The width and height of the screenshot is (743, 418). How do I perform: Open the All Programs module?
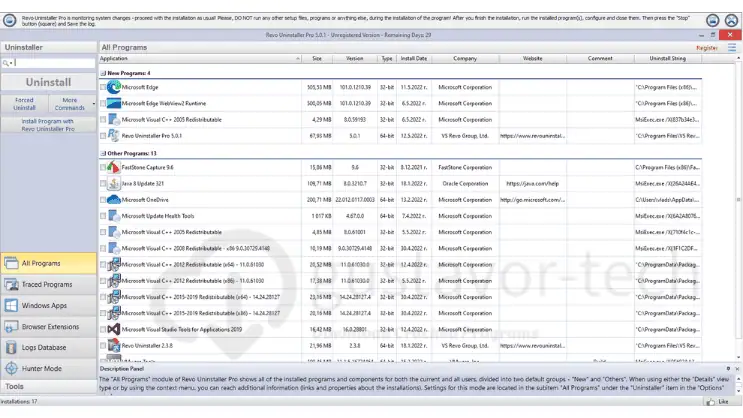pyautogui.click(x=48, y=263)
